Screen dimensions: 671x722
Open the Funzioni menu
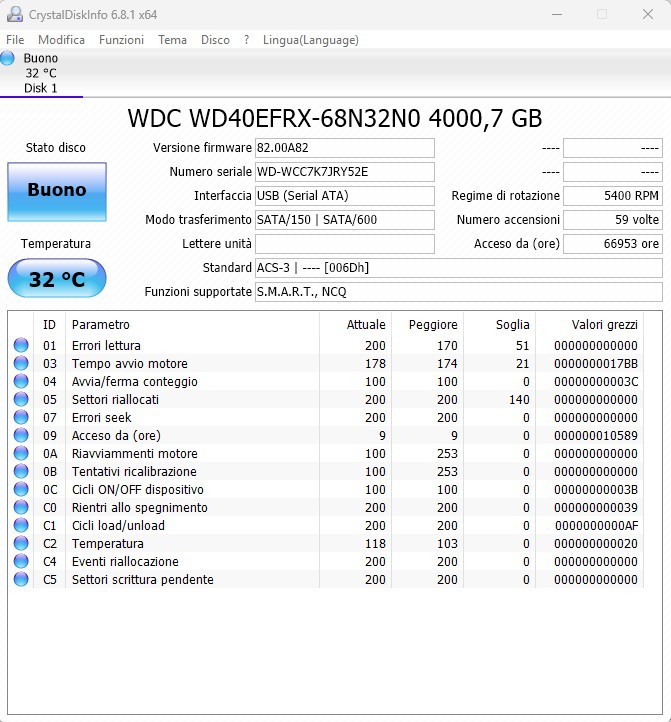(x=121, y=40)
